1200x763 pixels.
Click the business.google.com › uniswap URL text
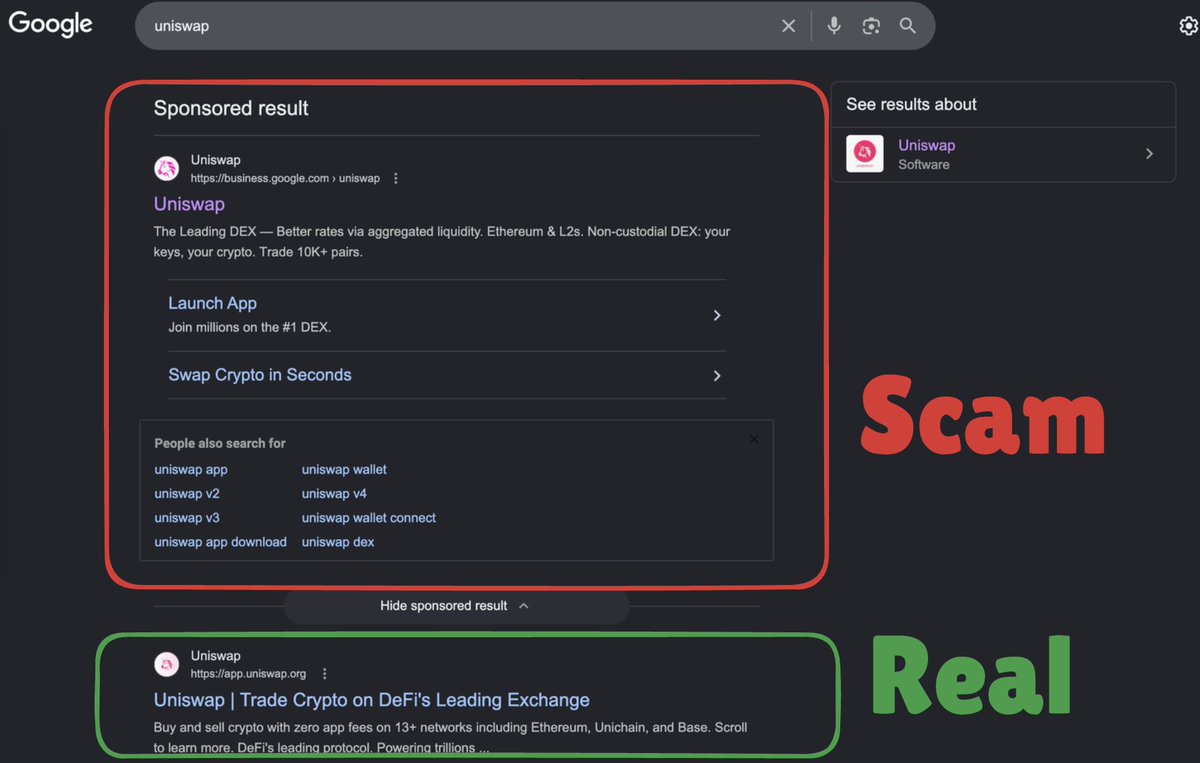tap(285, 178)
